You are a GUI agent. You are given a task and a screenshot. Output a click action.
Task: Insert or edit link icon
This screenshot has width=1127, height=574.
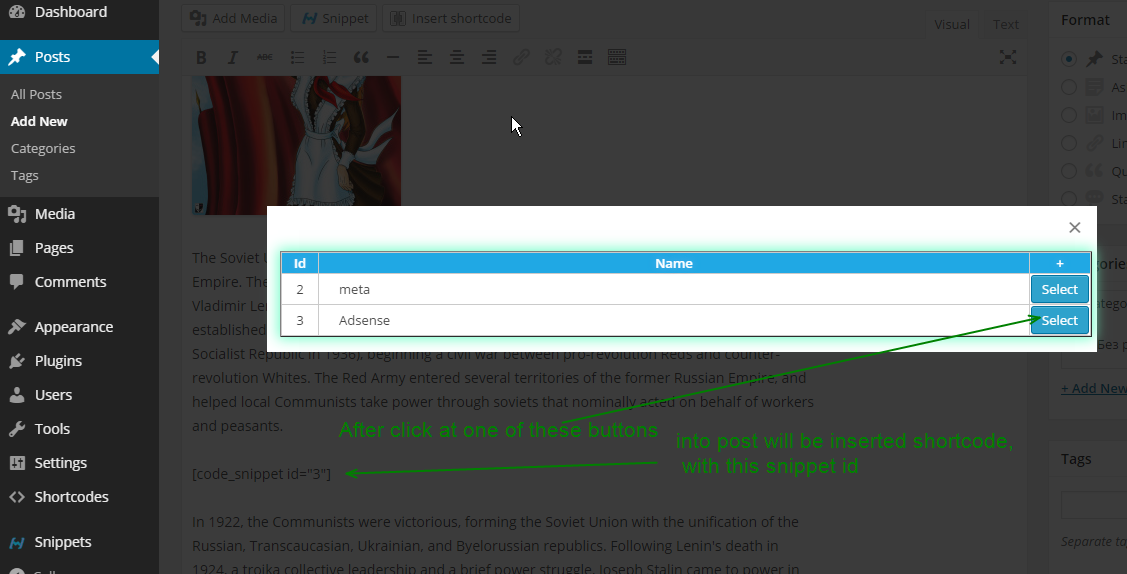pos(521,57)
